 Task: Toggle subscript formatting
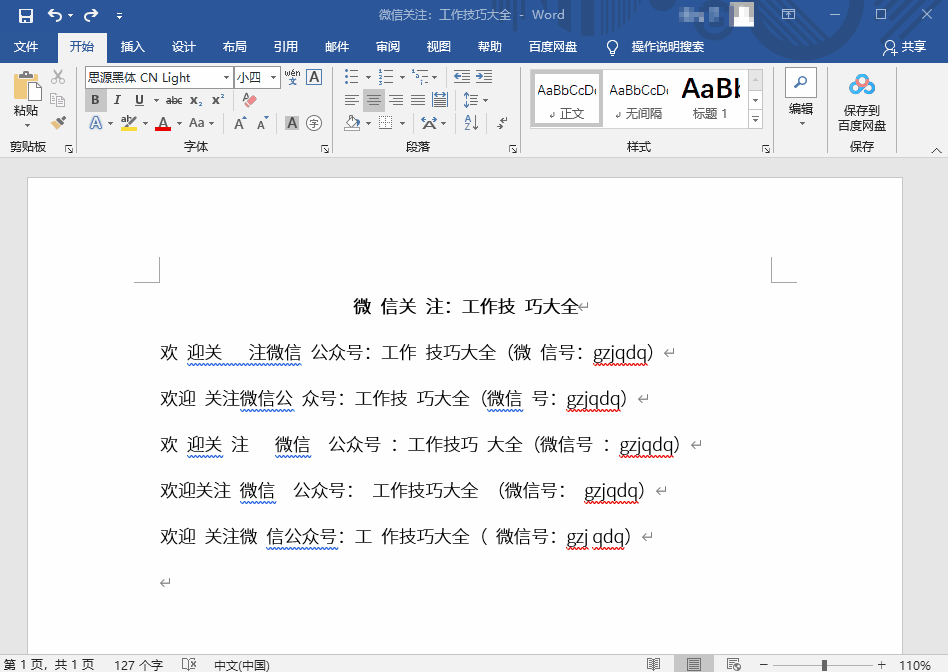tap(196, 100)
